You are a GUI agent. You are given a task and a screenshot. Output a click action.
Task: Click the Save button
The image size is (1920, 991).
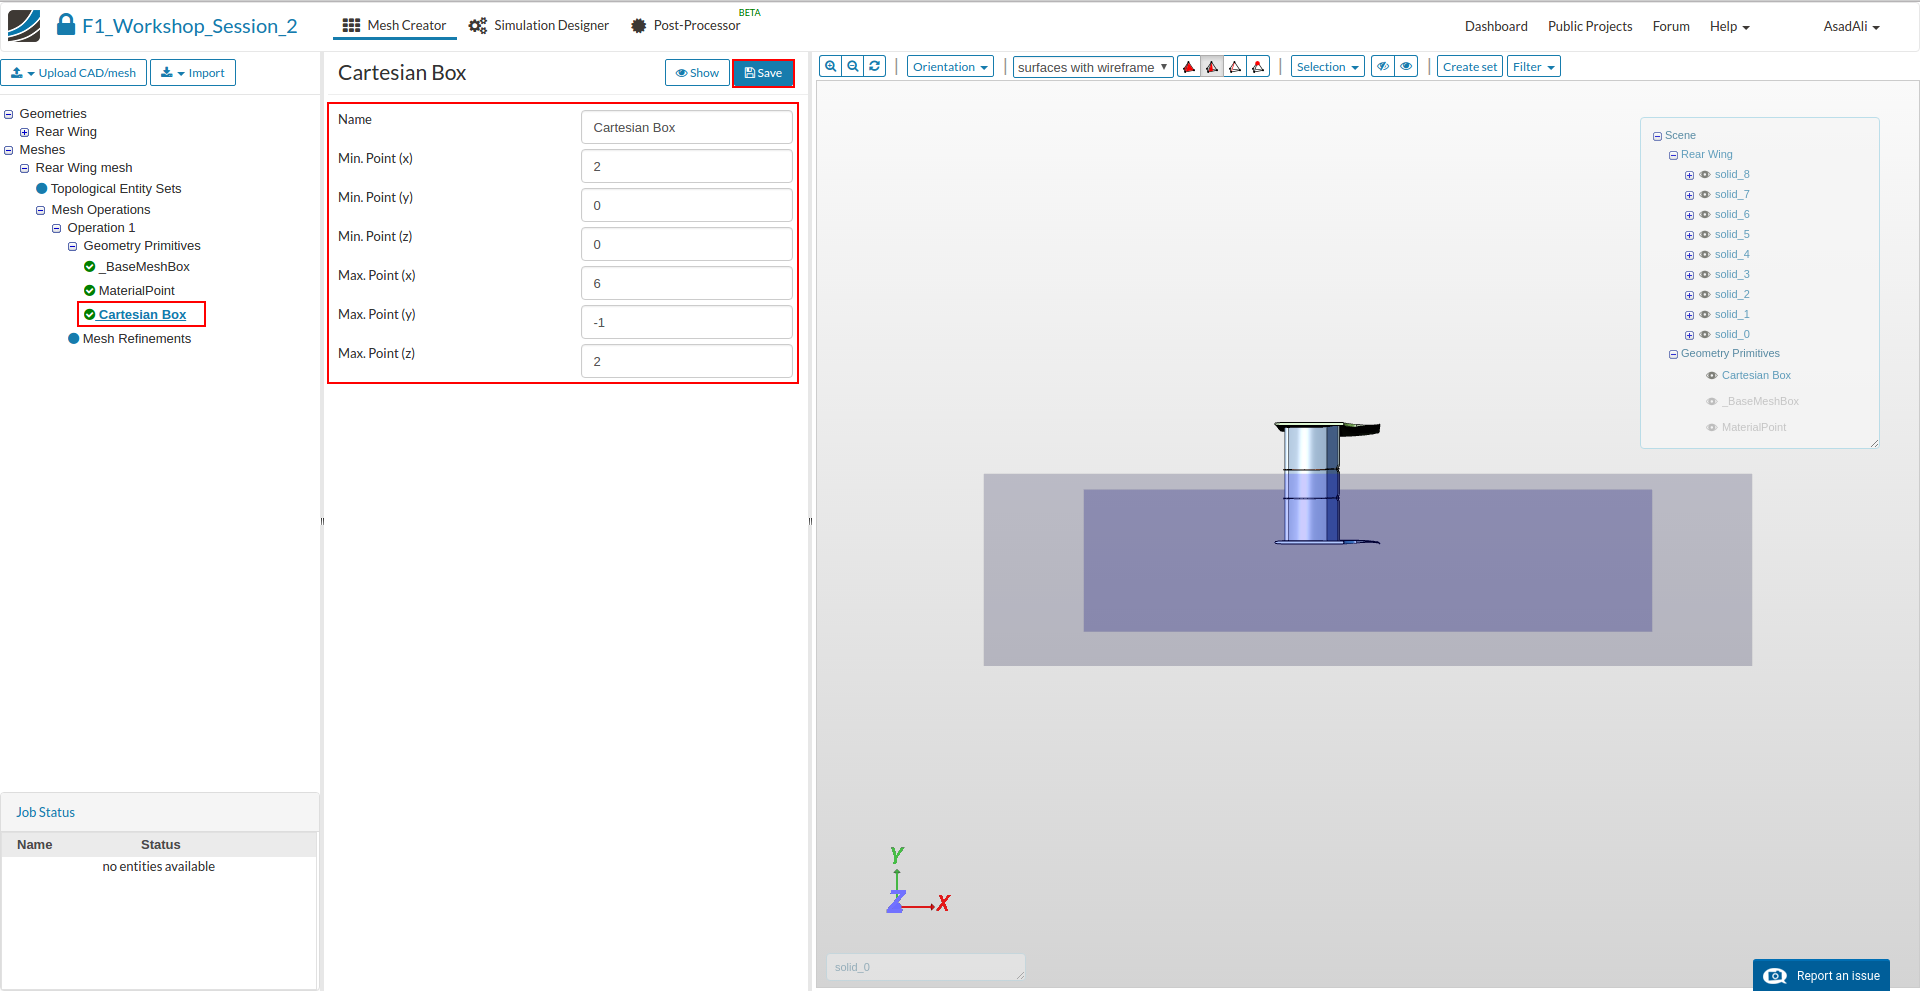coord(763,73)
